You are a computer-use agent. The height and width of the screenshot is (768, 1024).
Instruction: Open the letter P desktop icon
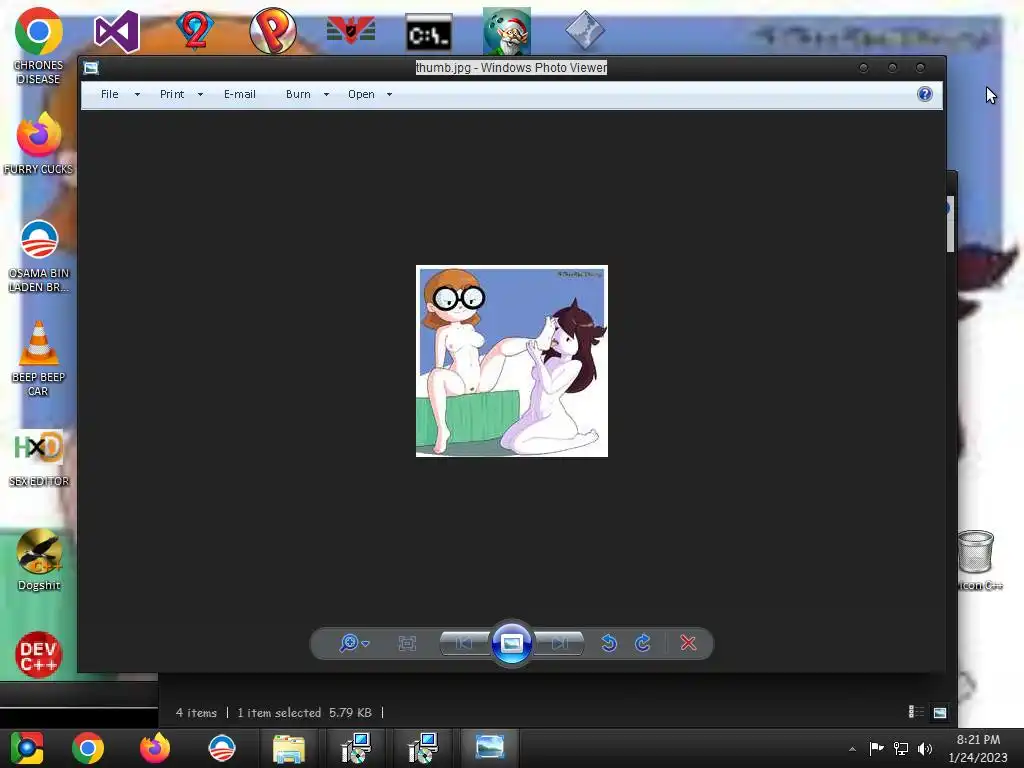273,31
